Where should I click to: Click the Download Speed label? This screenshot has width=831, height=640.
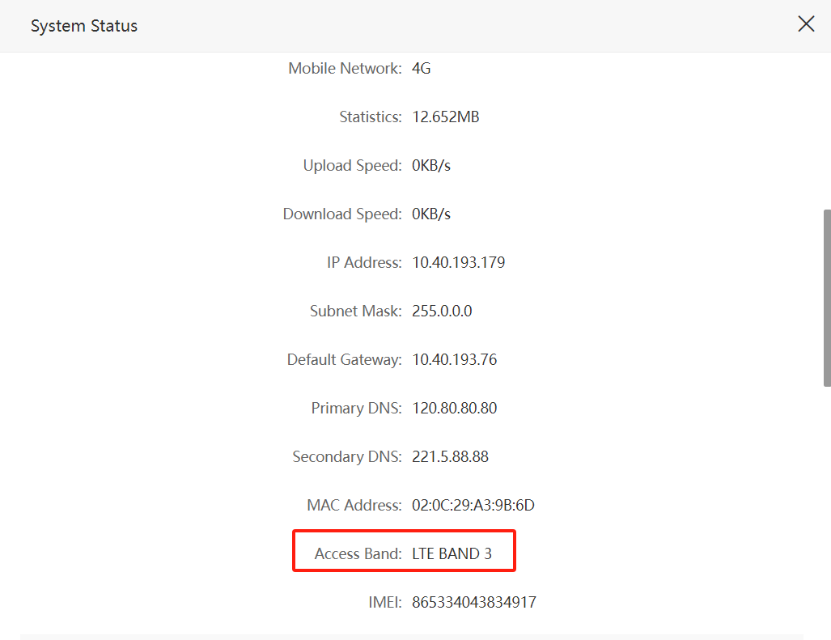coord(342,214)
